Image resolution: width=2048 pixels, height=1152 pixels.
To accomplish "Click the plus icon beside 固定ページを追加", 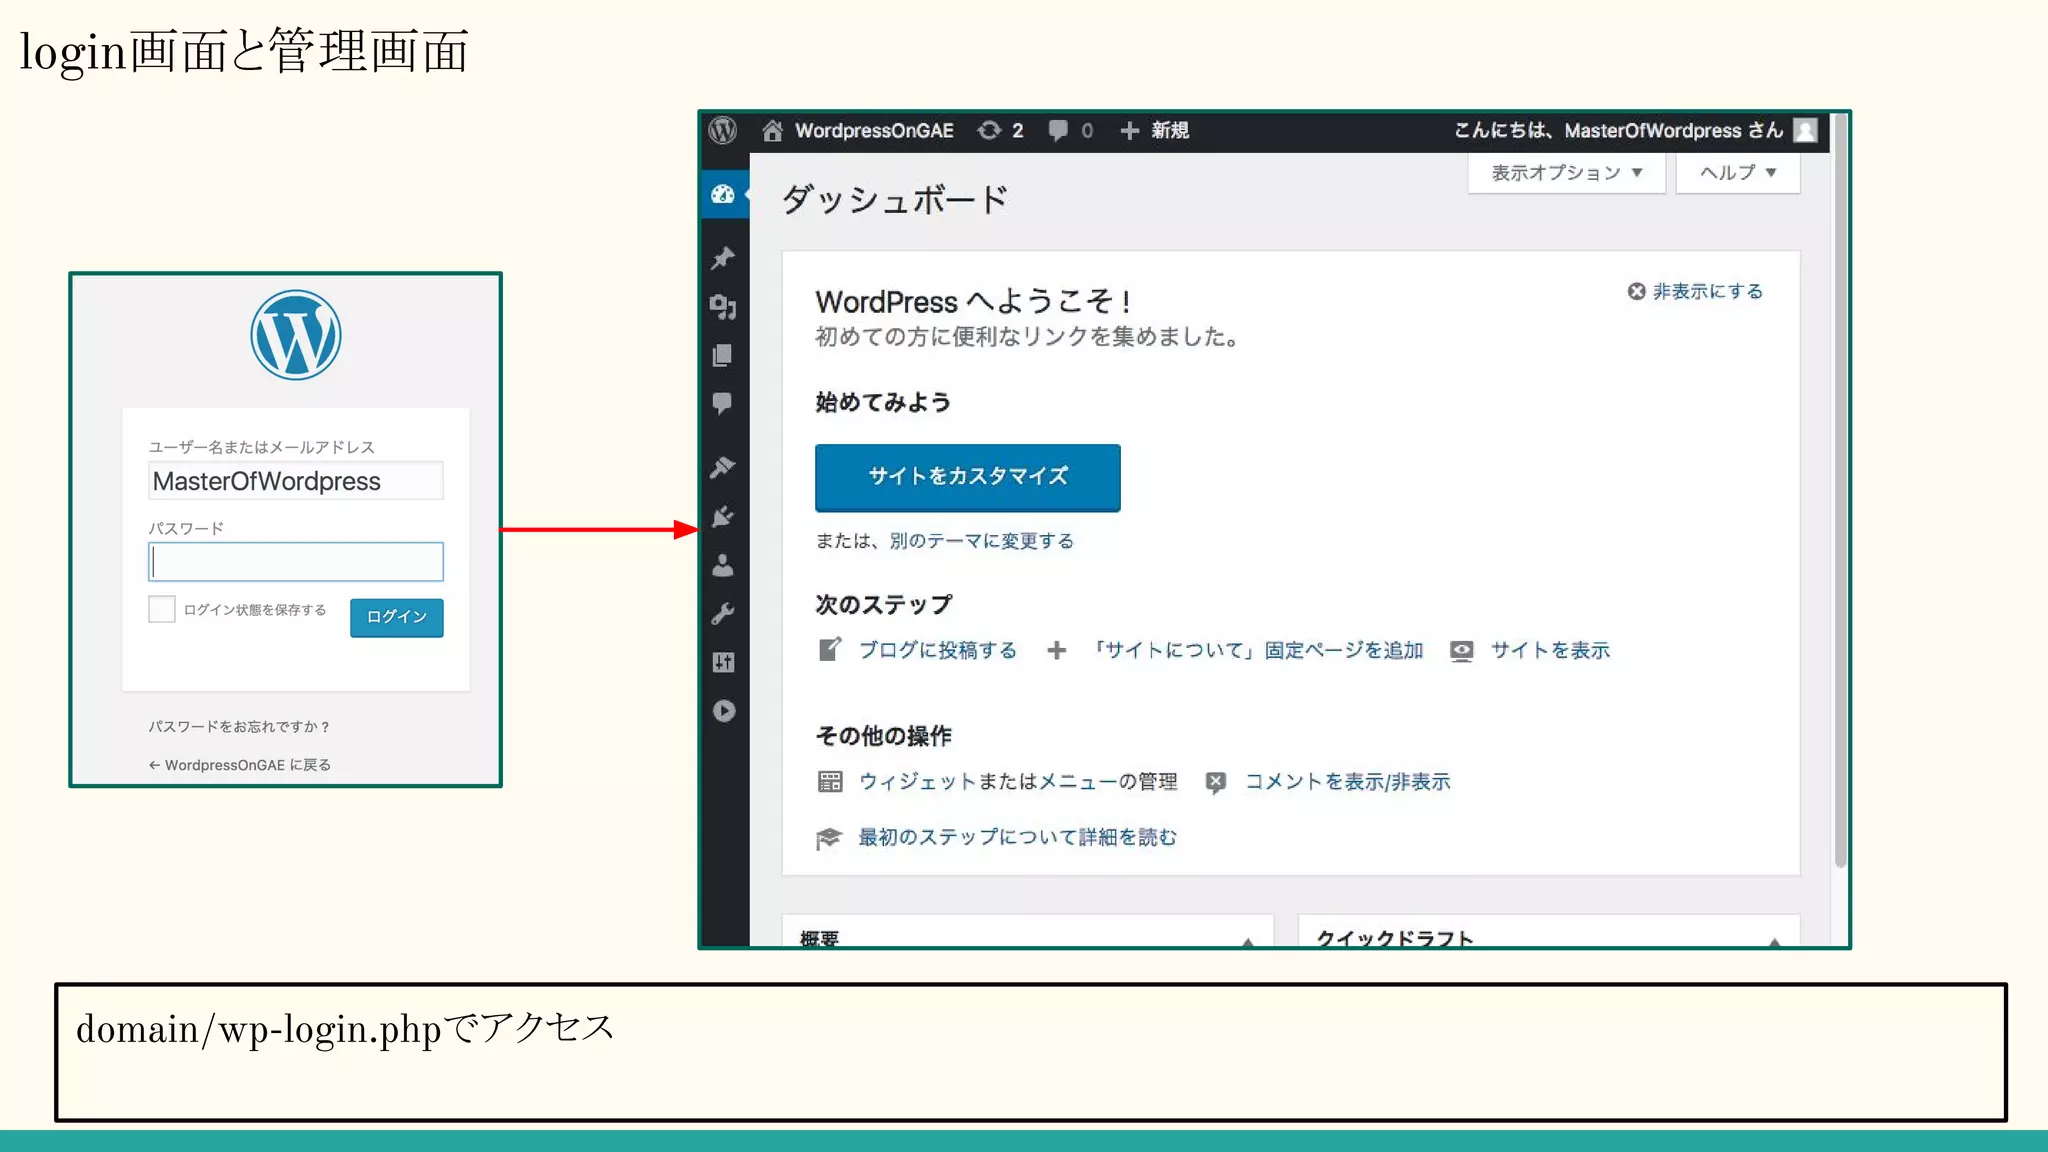I will pos(1057,651).
